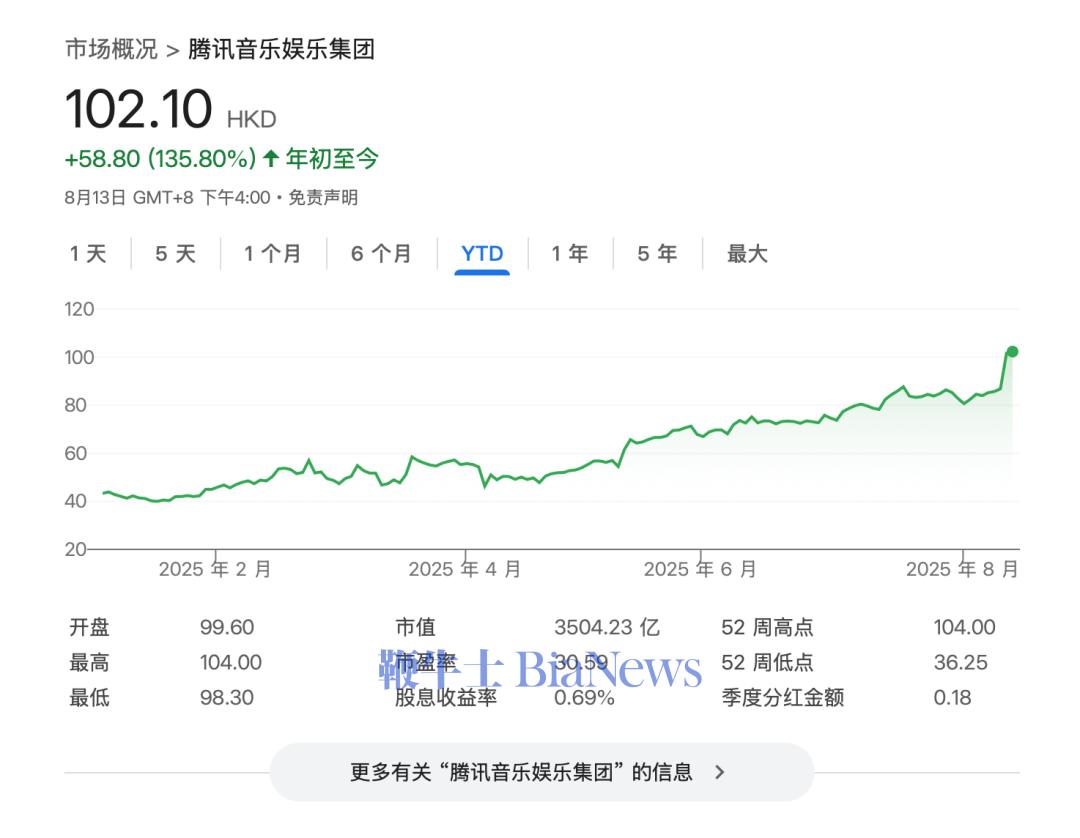
Task: Select the 5 年 range tab
Action: pos(657,253)
